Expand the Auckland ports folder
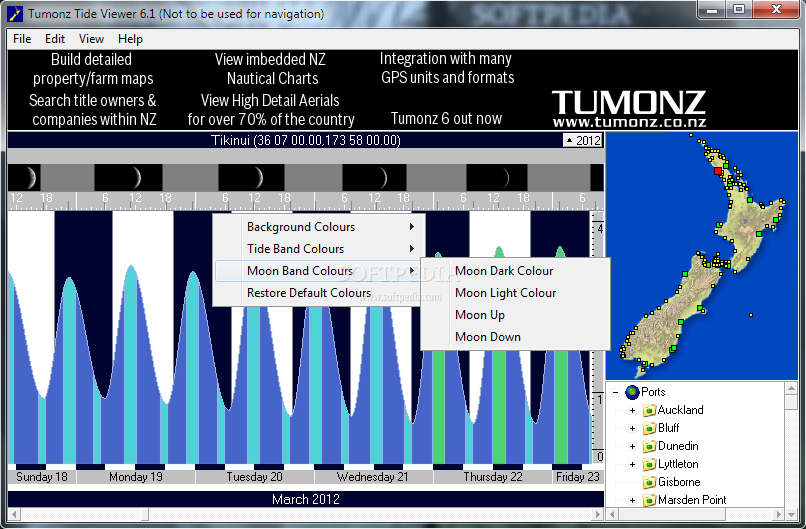 click(633, 410)
